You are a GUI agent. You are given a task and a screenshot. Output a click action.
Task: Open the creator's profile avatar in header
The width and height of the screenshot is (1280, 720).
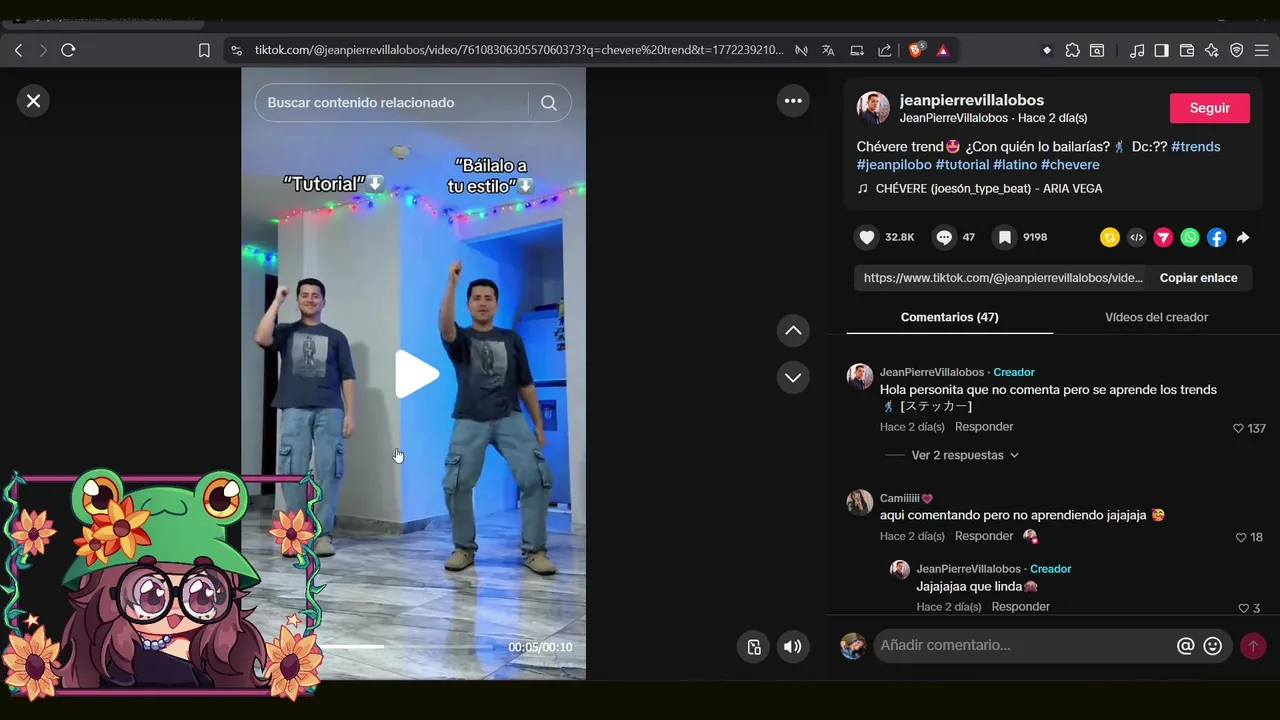tap(873, 108)
